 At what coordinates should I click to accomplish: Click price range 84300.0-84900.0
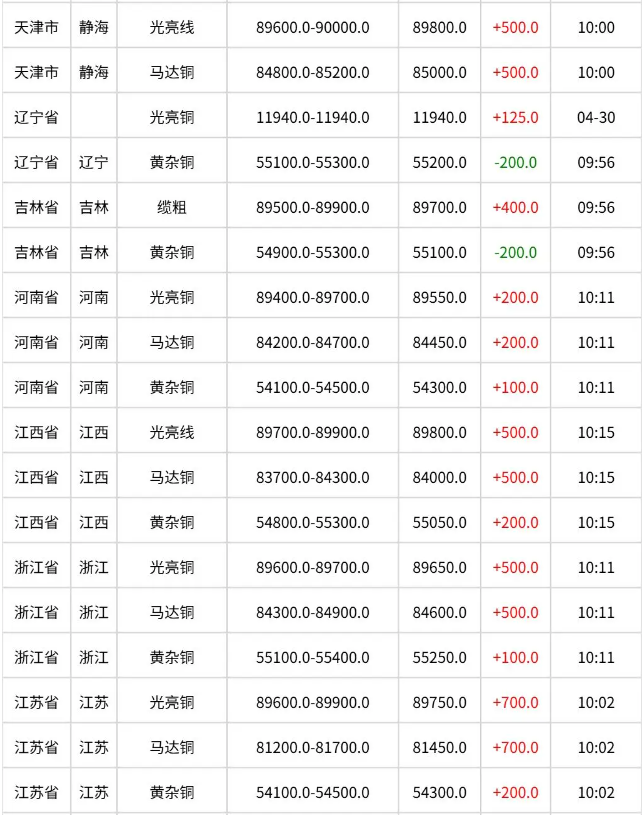tap(312, 613)
